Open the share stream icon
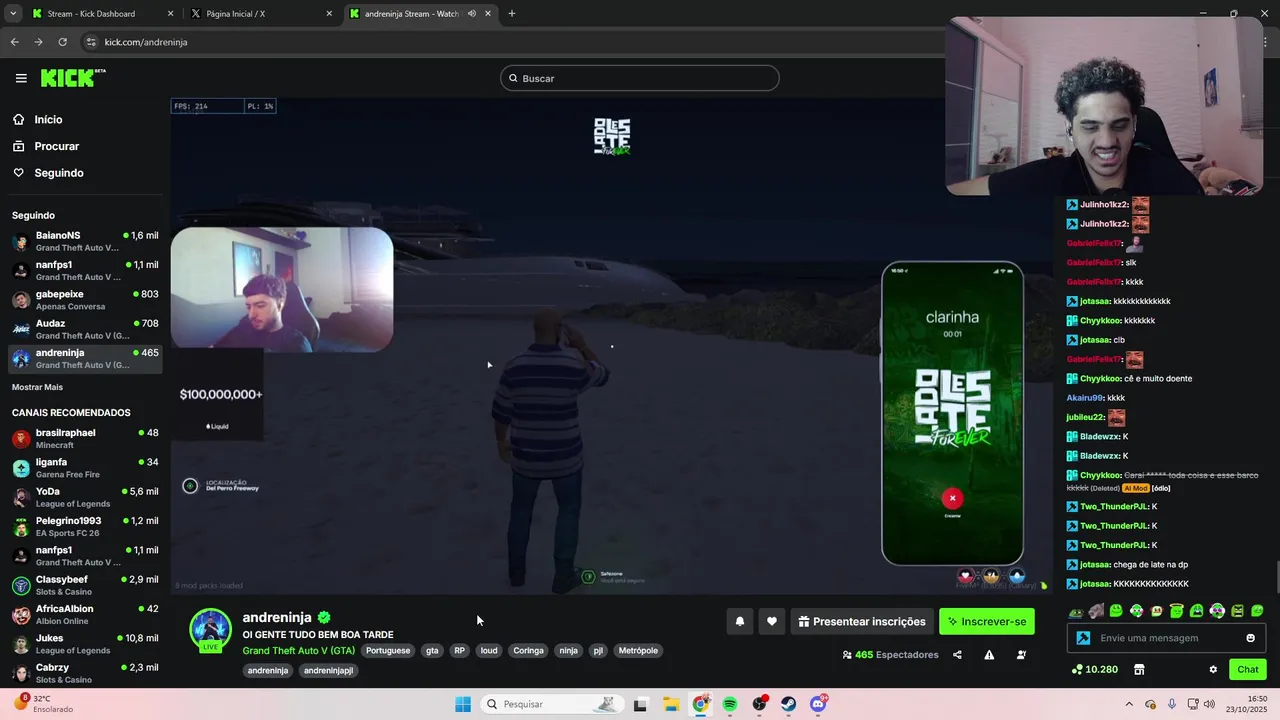This screenshot has width=1280, height=720. [x=957, y=655]
